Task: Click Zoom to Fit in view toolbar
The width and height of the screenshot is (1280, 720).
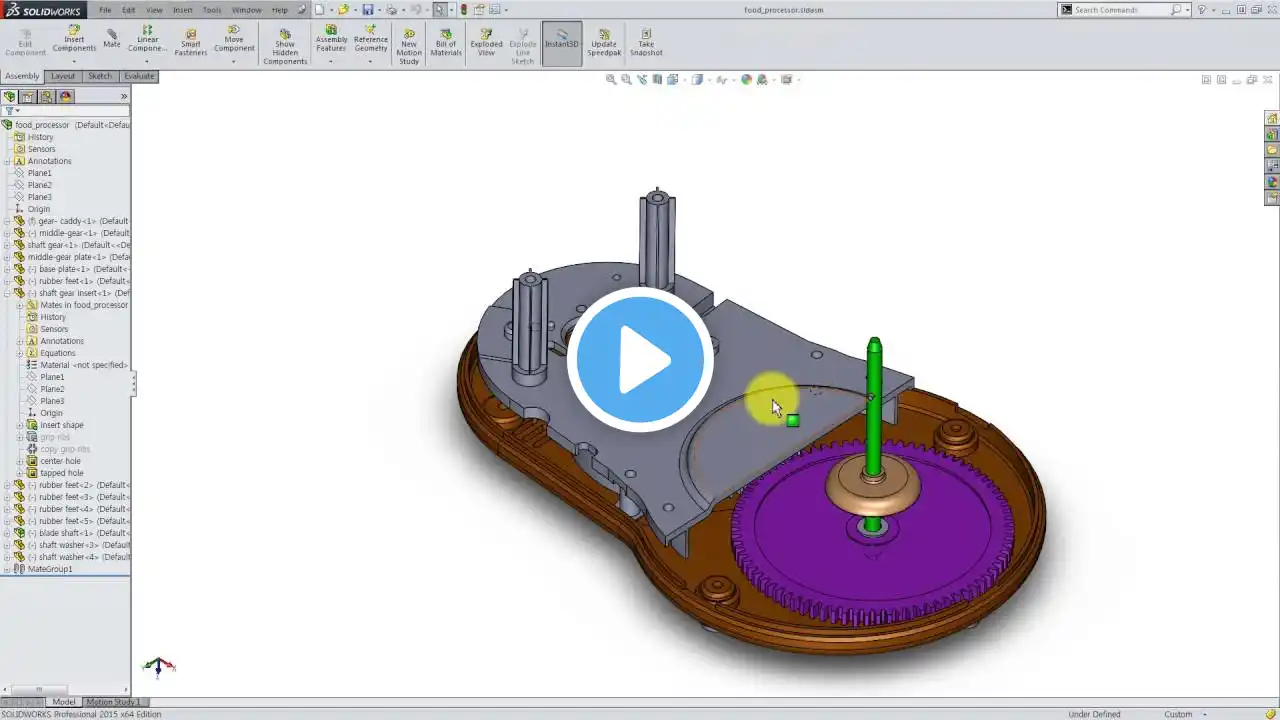Action: pyautogui.click(x=611, y=79)
